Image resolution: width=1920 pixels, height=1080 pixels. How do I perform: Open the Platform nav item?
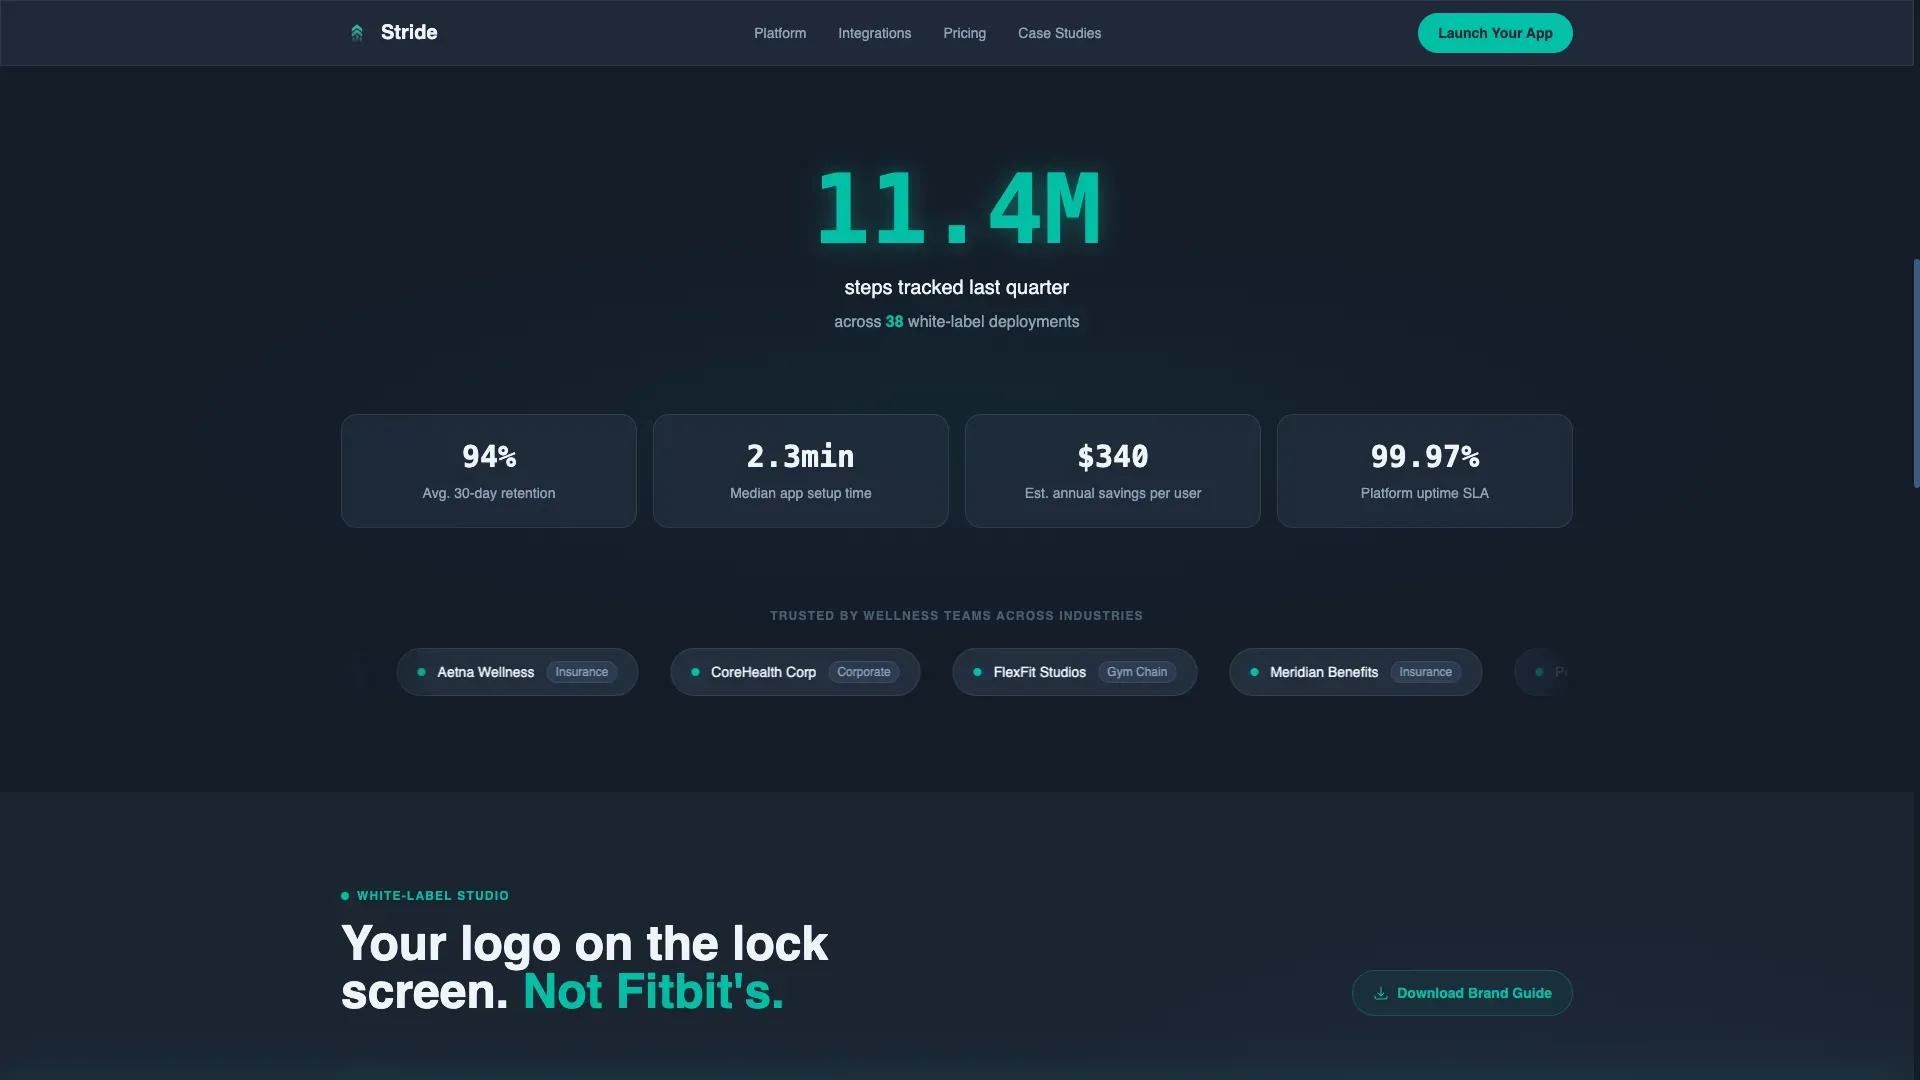(x=780, y=33)
